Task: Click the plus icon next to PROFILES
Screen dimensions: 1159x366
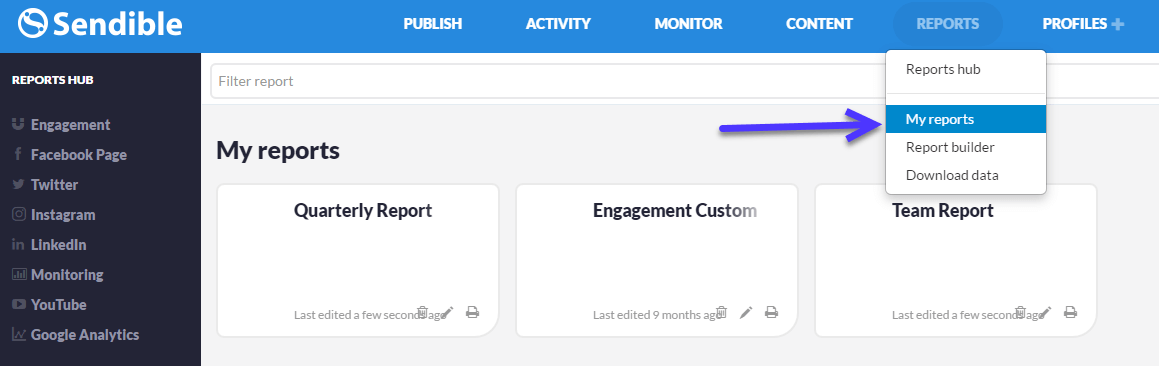Action: 1118,24
